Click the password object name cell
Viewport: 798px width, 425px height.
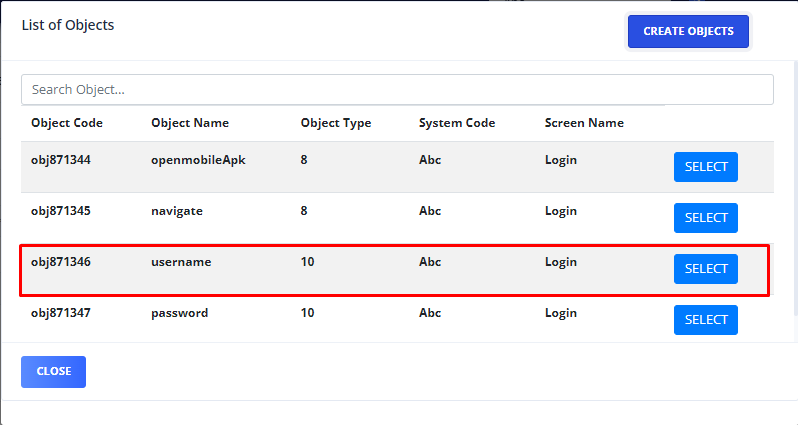coord(180,313)
